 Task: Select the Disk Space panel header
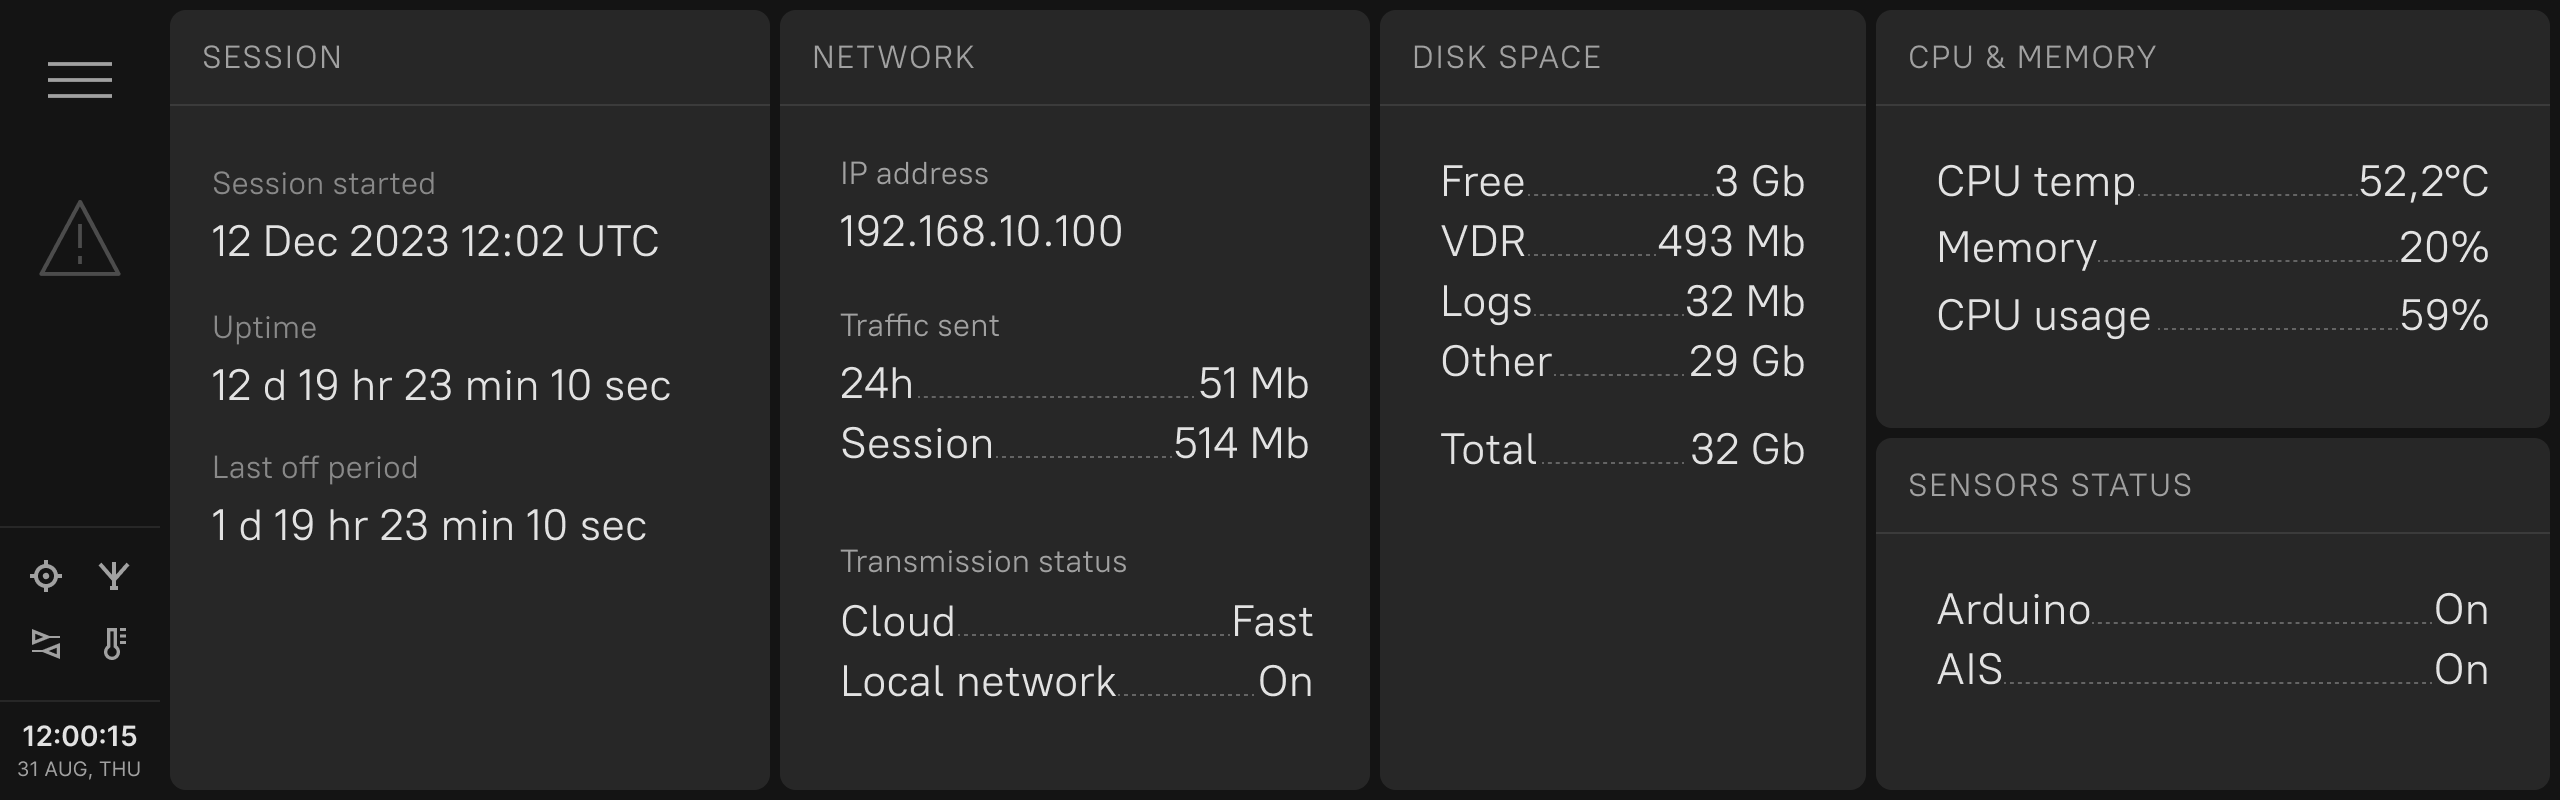click(x=1506, y=58)
